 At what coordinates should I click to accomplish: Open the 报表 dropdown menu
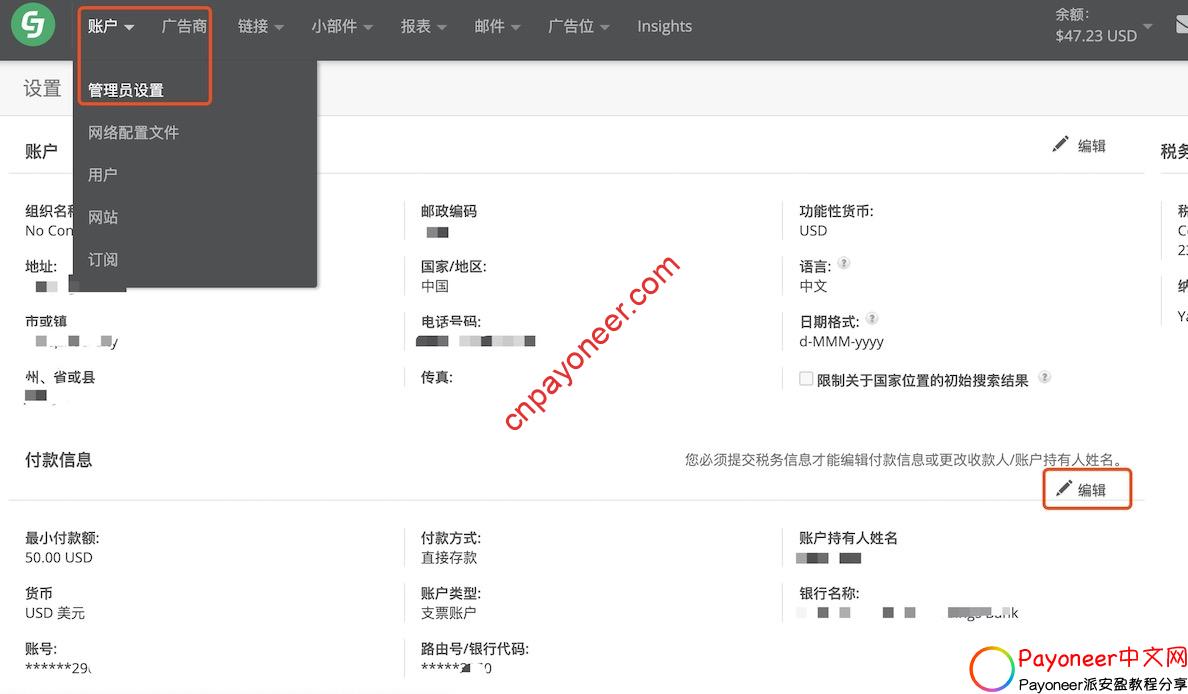click(x=423, y=27)
